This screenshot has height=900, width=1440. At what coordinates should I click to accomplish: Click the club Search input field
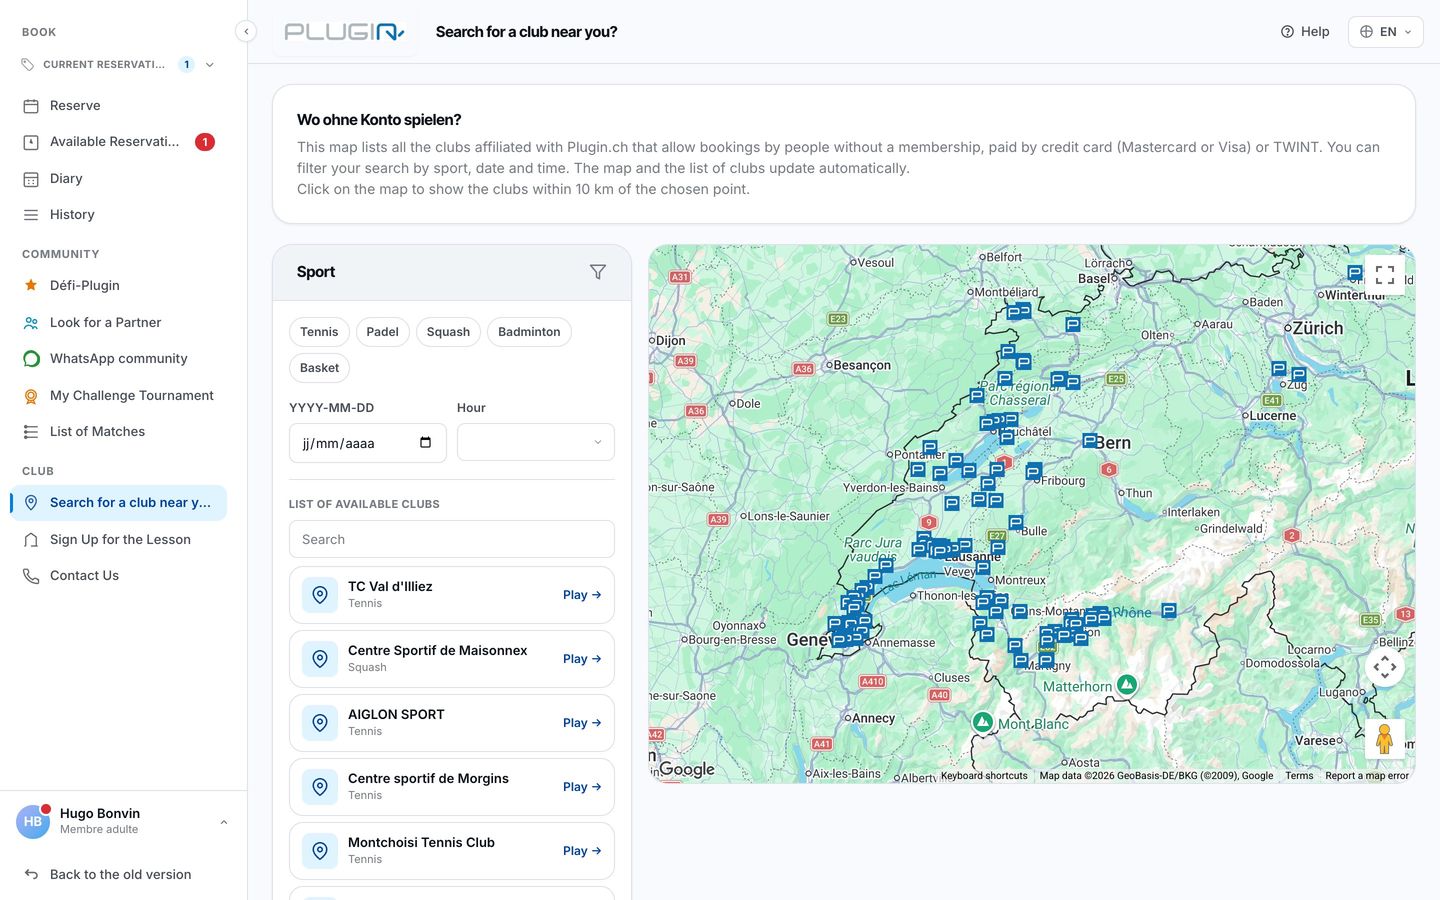[x=452, y=539]
